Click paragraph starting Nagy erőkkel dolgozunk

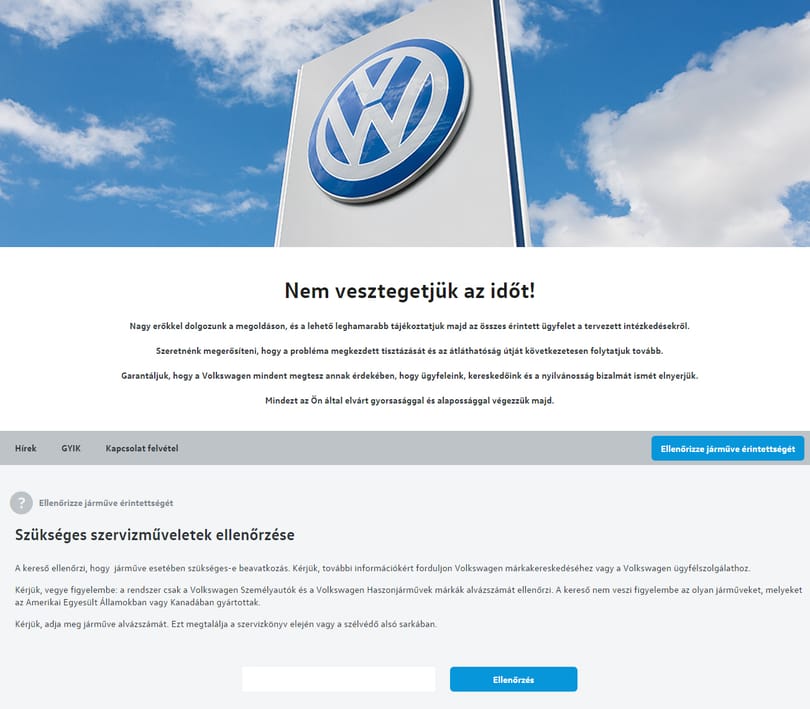coord(410,326)
